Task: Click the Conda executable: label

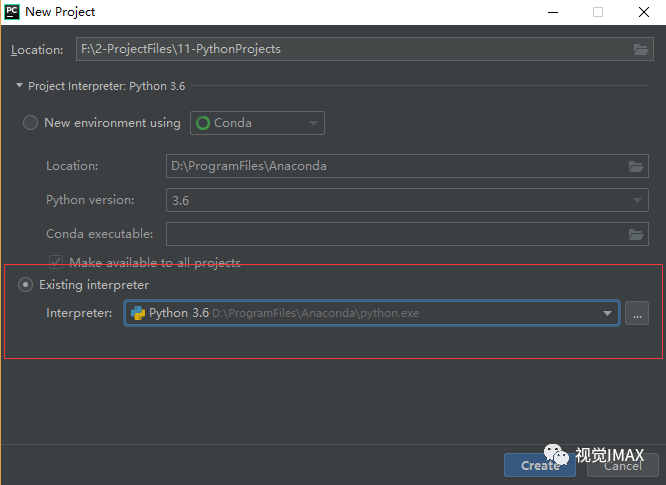Action: tap(99, 234)
